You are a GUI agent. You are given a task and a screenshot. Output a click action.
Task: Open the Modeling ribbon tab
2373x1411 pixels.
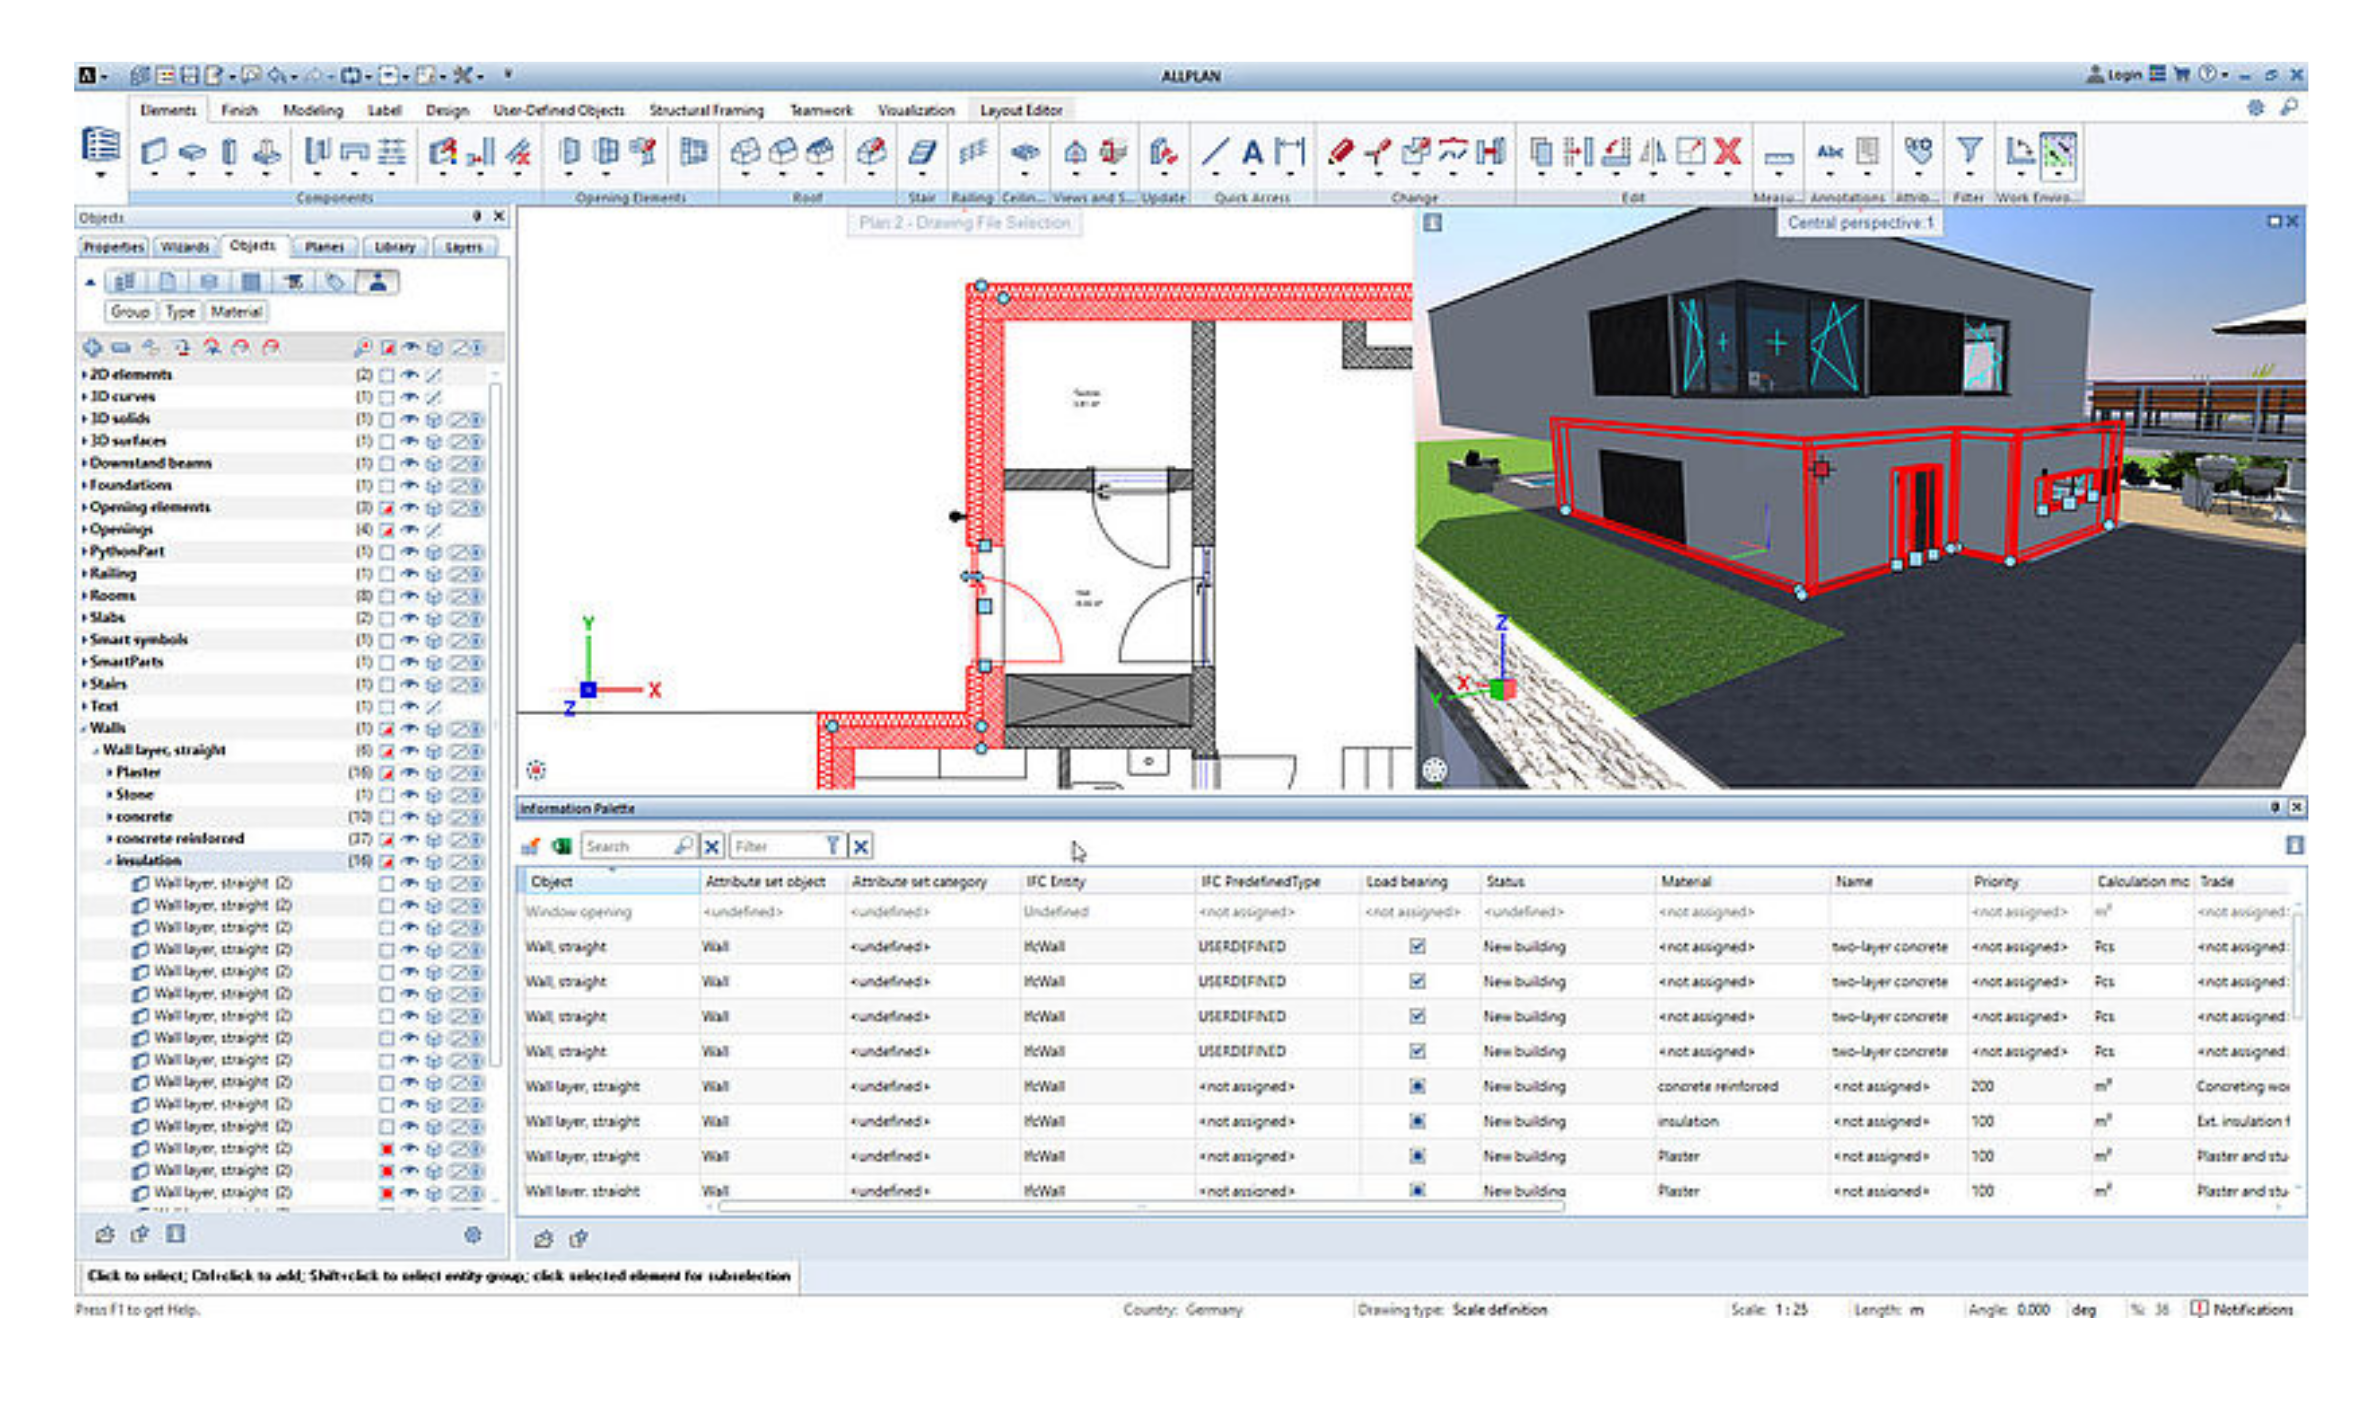click(x=312, y=110)
